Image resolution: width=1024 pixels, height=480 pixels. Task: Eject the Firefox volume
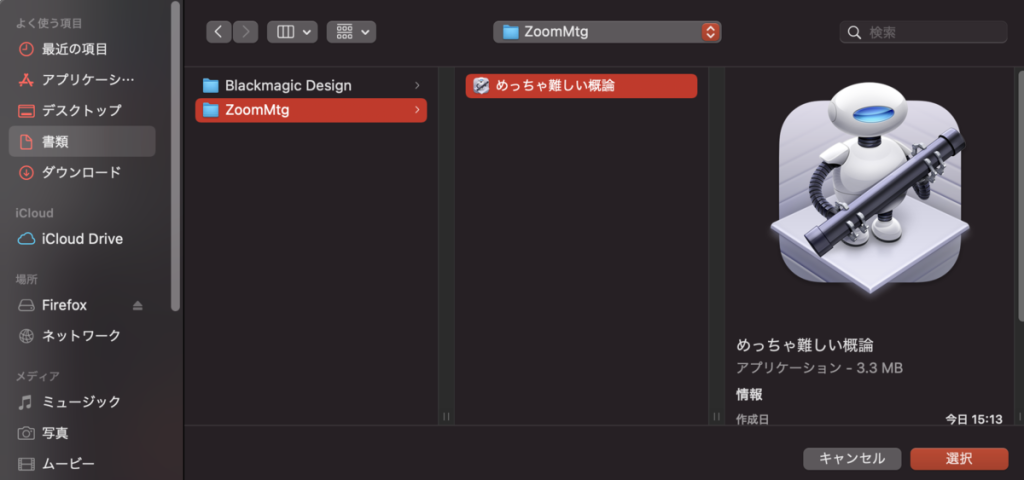point(138,305)
